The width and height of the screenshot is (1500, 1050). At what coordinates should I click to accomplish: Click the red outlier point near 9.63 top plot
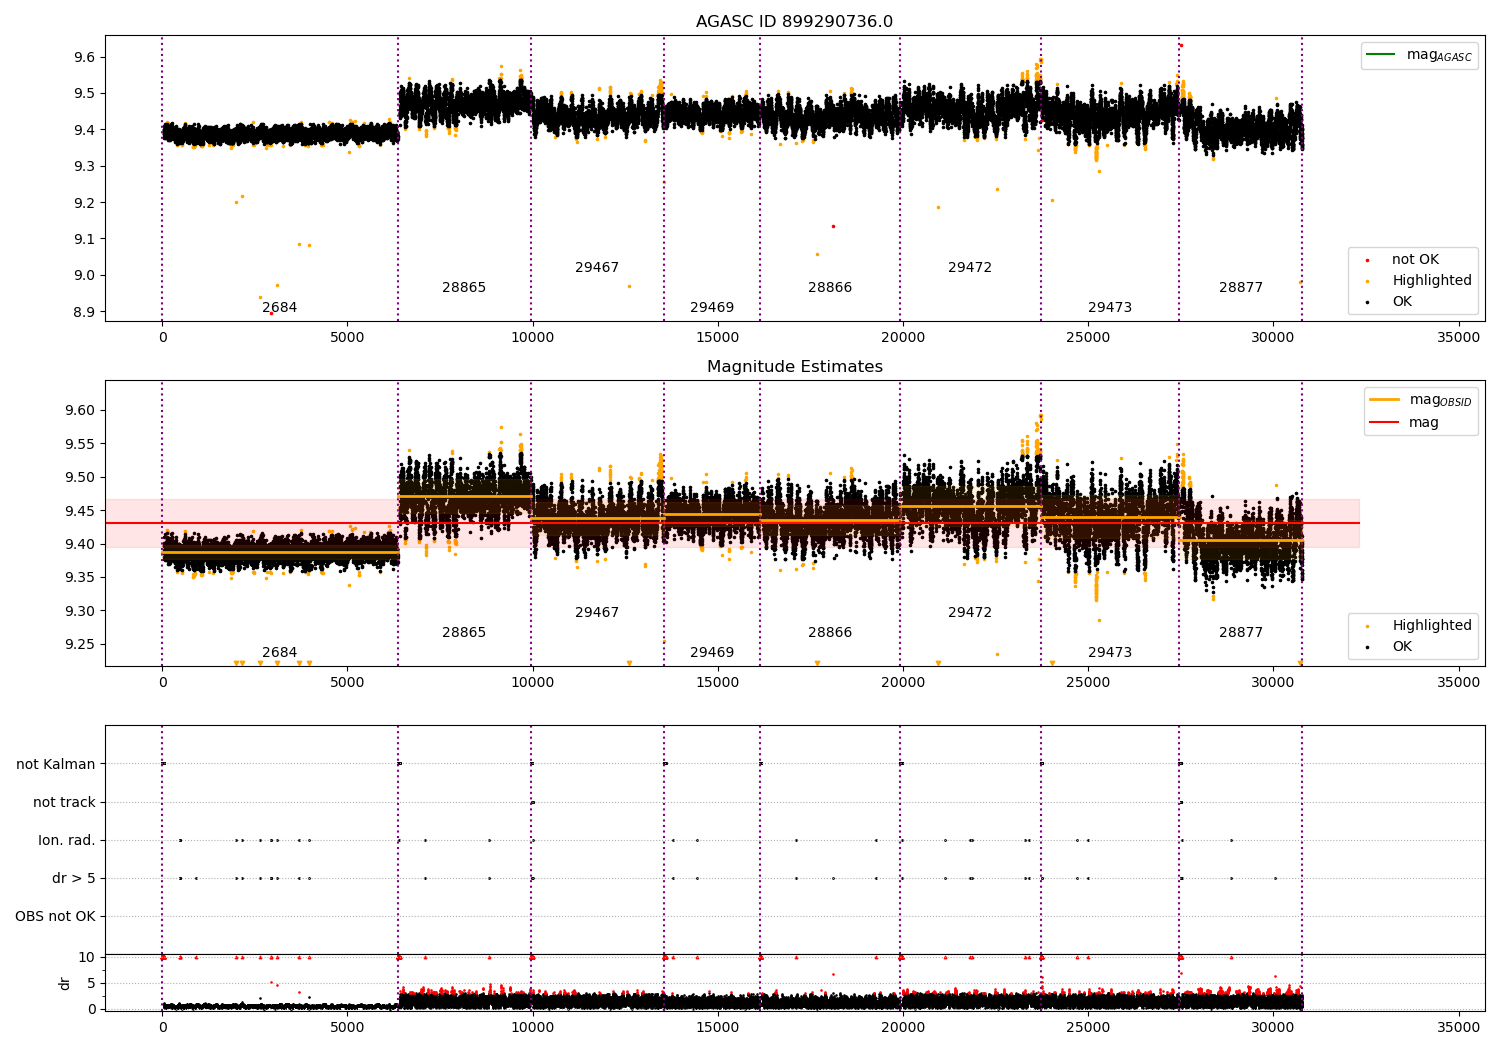point(1181,45)
